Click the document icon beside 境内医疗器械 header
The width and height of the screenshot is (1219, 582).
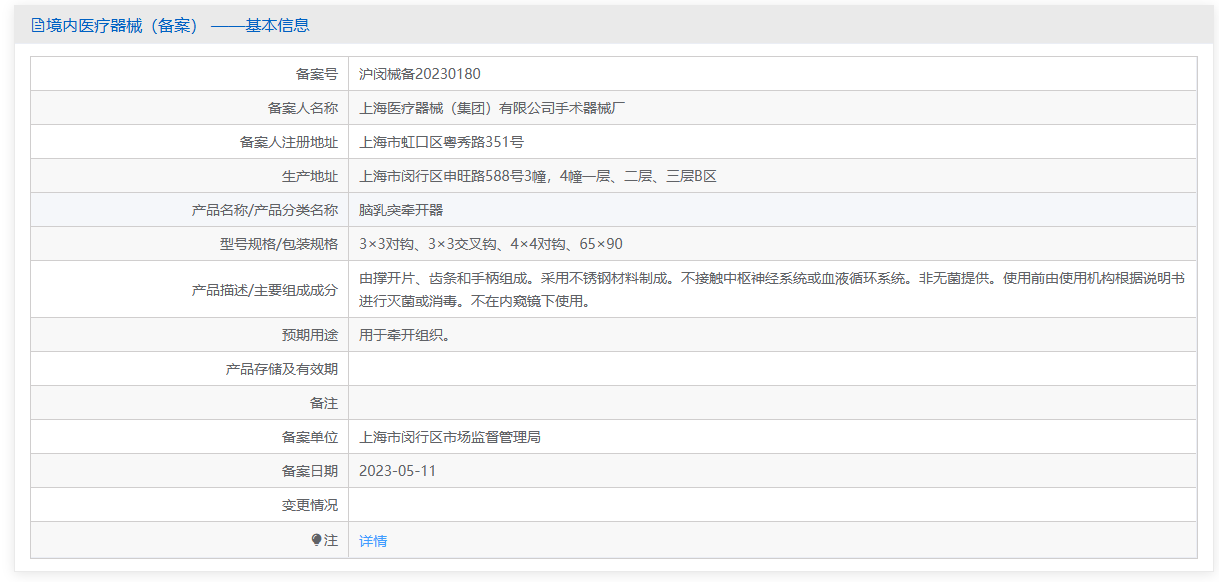coord(38,26)
